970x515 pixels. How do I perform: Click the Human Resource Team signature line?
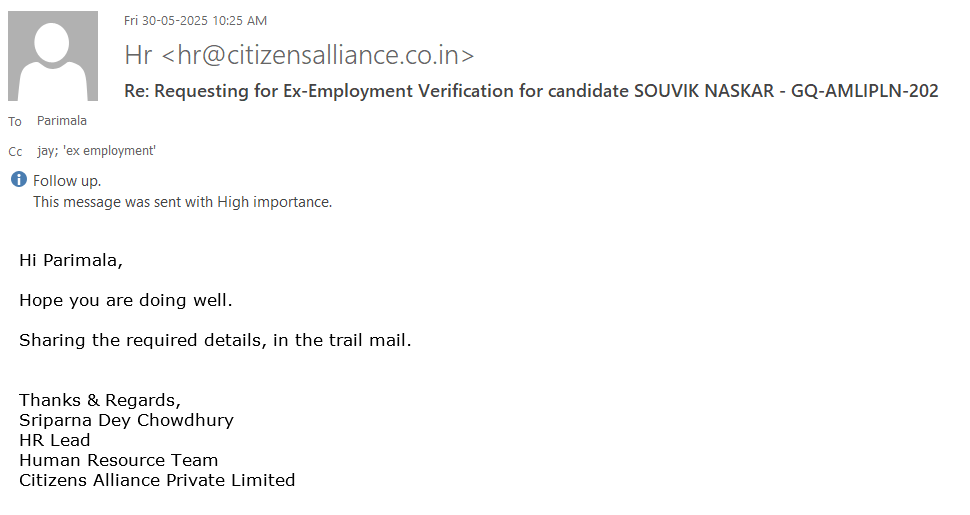[118, 460]
